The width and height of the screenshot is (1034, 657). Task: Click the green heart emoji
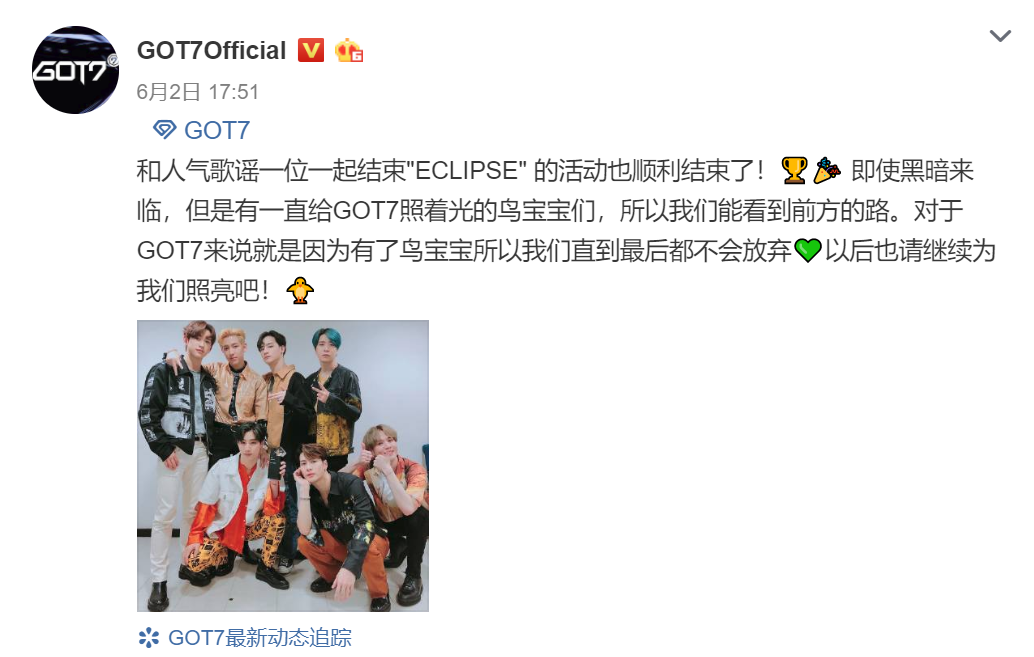tap(808, 250)
